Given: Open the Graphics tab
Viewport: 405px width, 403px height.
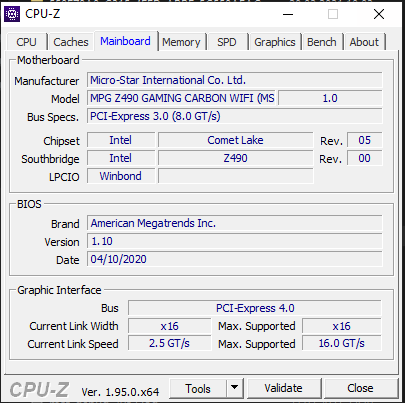Looking at the screenshot, I should (x=275, y=42).
